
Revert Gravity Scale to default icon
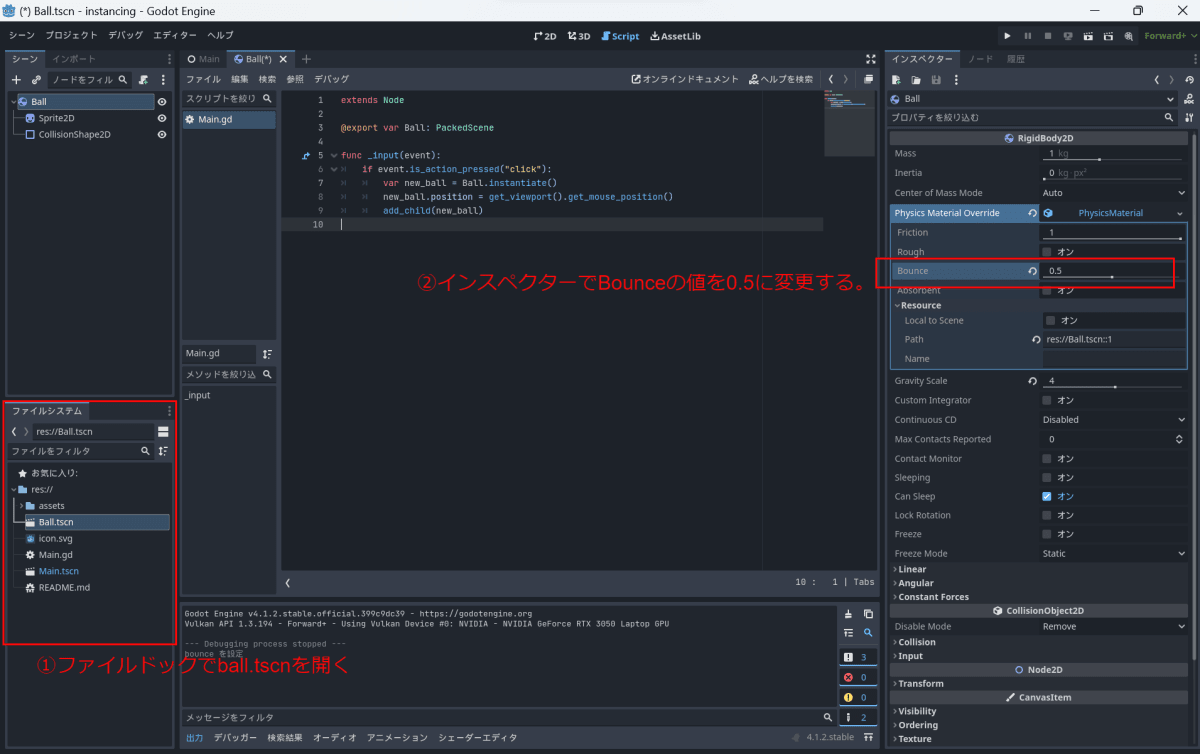pyautogui.click(x=1031, y=381)
